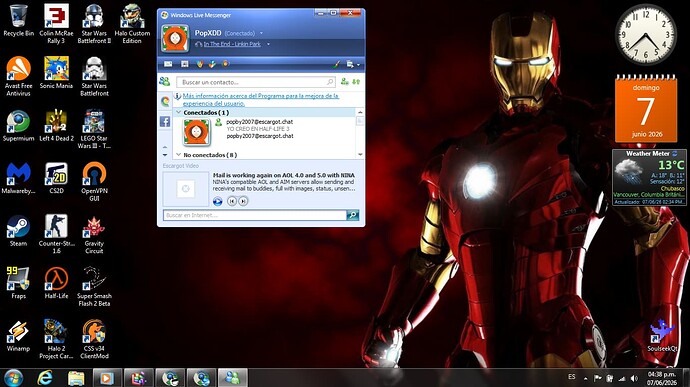Launch Internet Explorer from the taskbar
This screenshot has width=690, height=387.
45,378
